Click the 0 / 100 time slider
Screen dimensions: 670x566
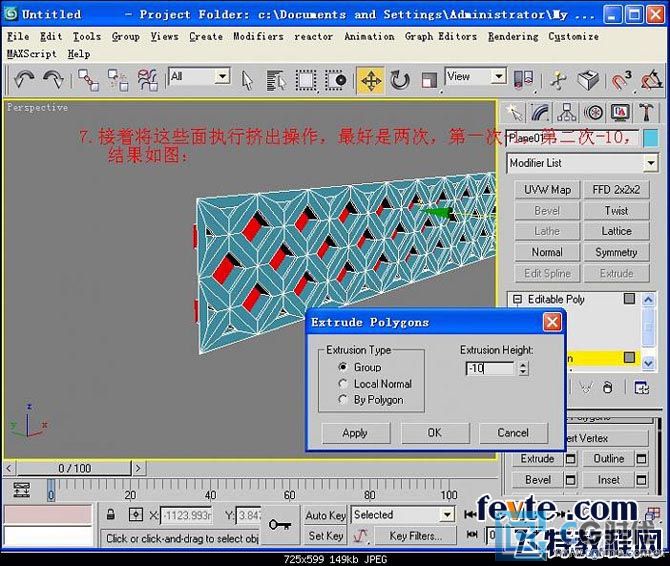[74, 469]
